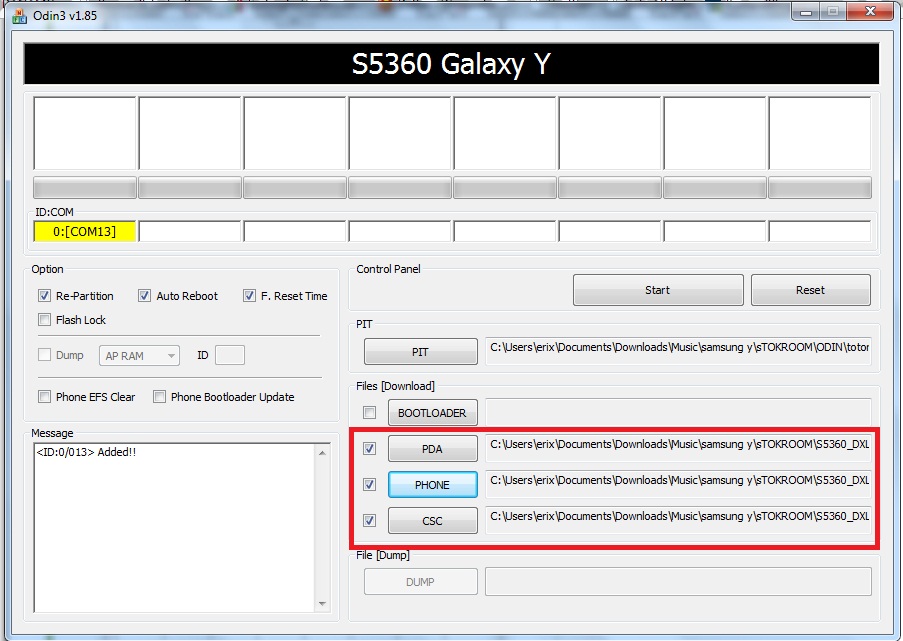Check the BOOTLOADER file checkbox

[x=370, y=413]
